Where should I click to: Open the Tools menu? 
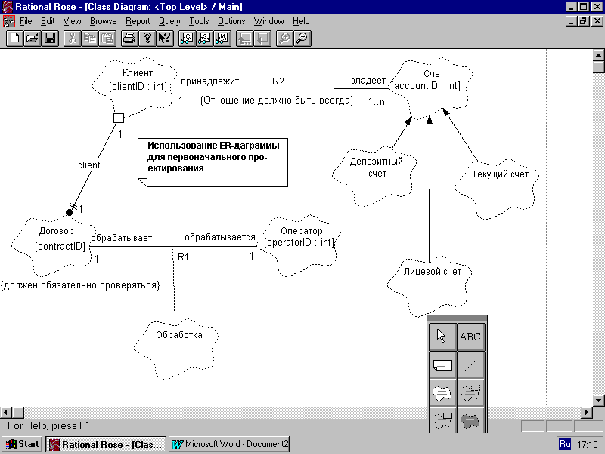click(199, 20)
